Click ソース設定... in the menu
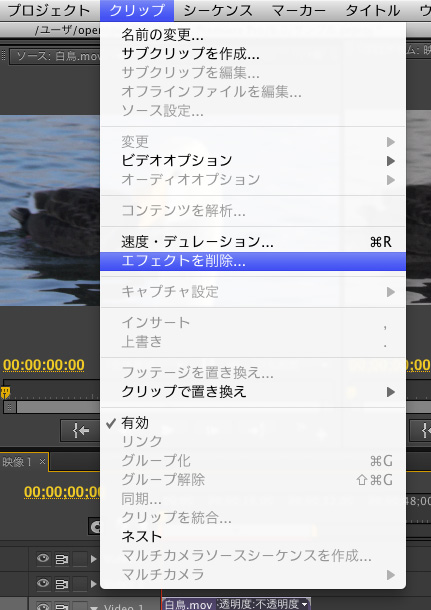The image size is (431, 610). pos(253,111)
